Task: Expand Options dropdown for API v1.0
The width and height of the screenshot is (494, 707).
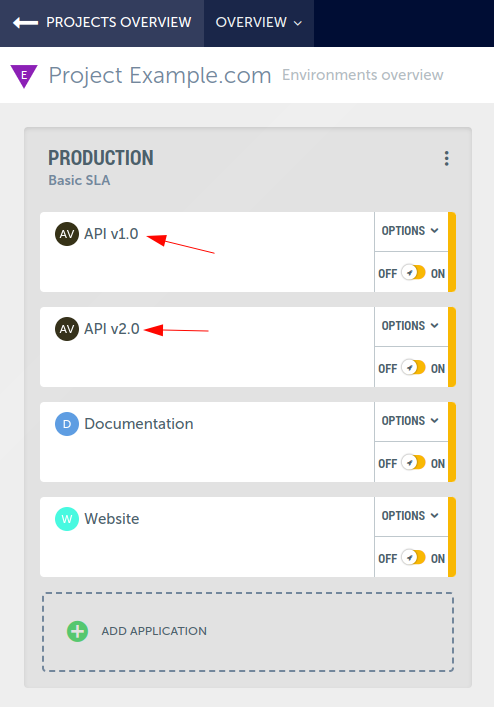Action: click(x=411, y=231)
